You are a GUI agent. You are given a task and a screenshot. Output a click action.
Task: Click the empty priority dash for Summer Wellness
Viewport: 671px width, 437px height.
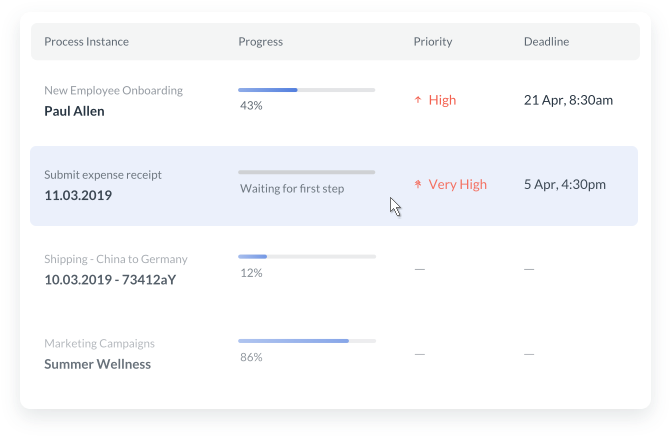[x=420, y=354]
